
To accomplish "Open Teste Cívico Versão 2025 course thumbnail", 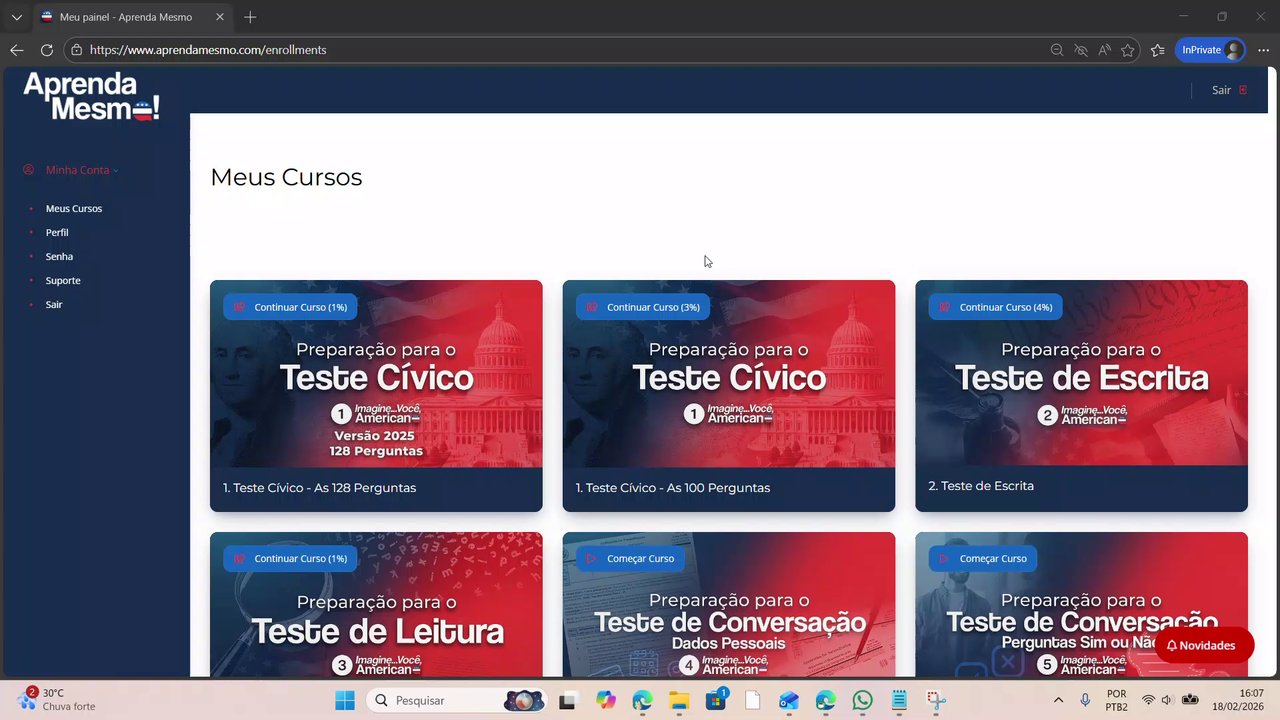I will 376,374.
